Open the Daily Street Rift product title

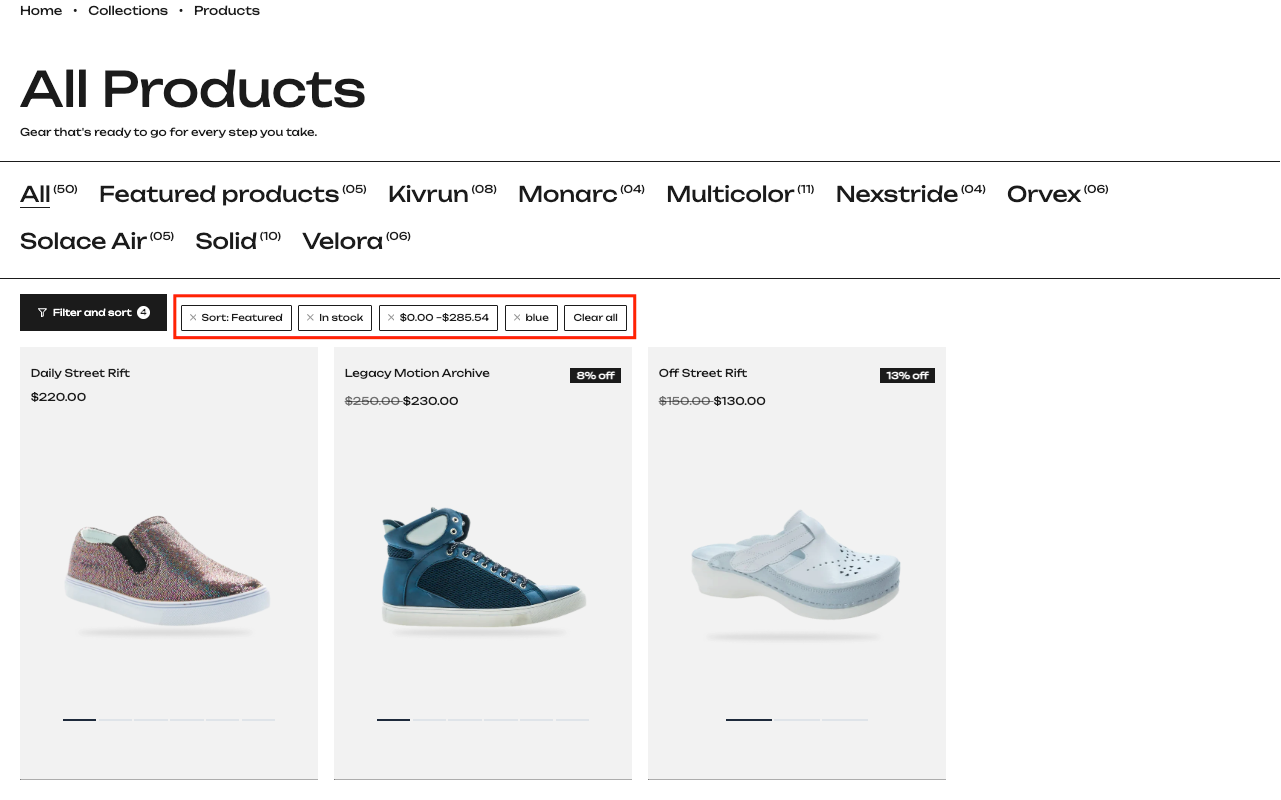pos(80,373)
